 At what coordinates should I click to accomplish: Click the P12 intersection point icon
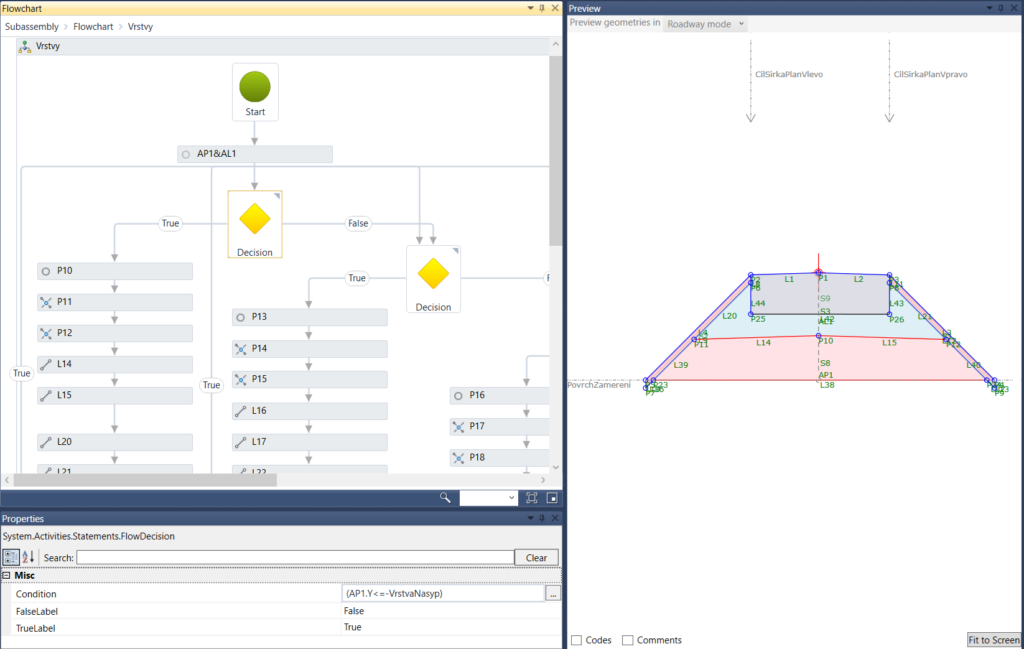tap(46, 334)
